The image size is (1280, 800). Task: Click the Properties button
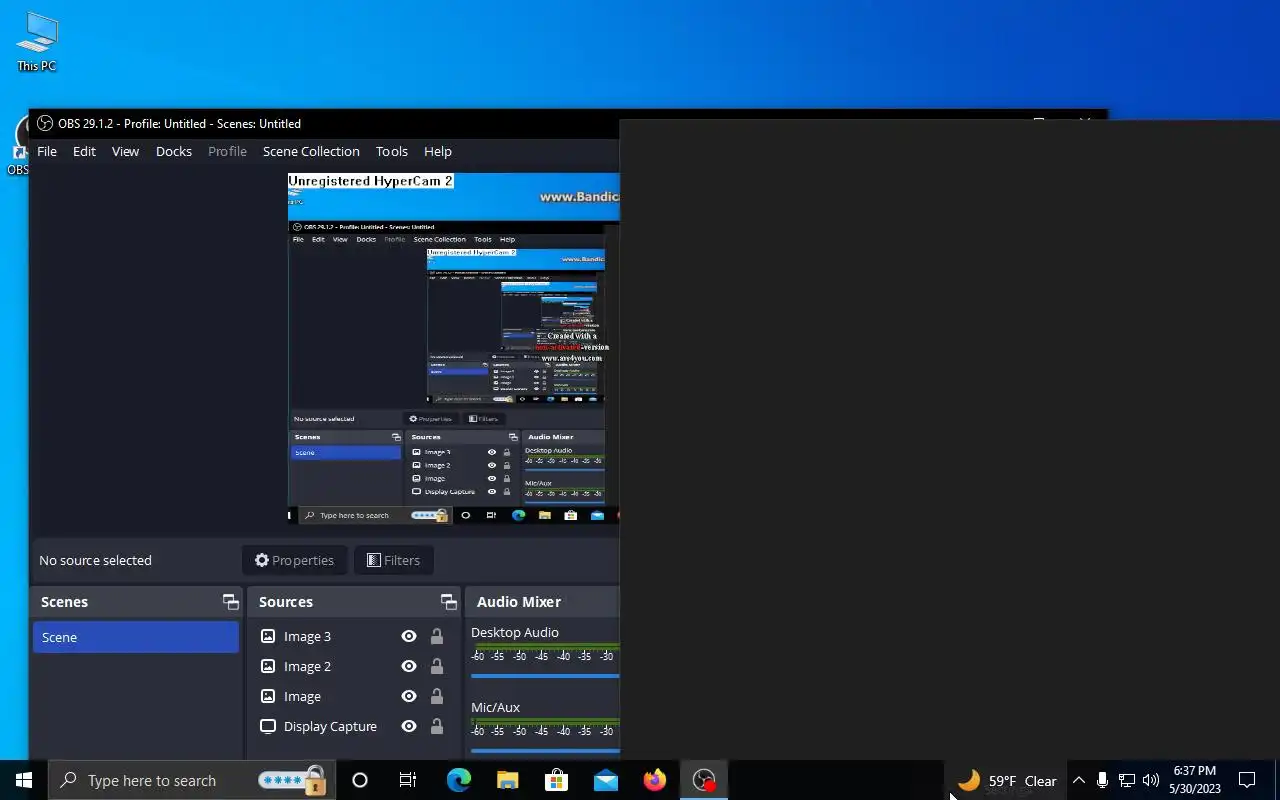(294, 560)
